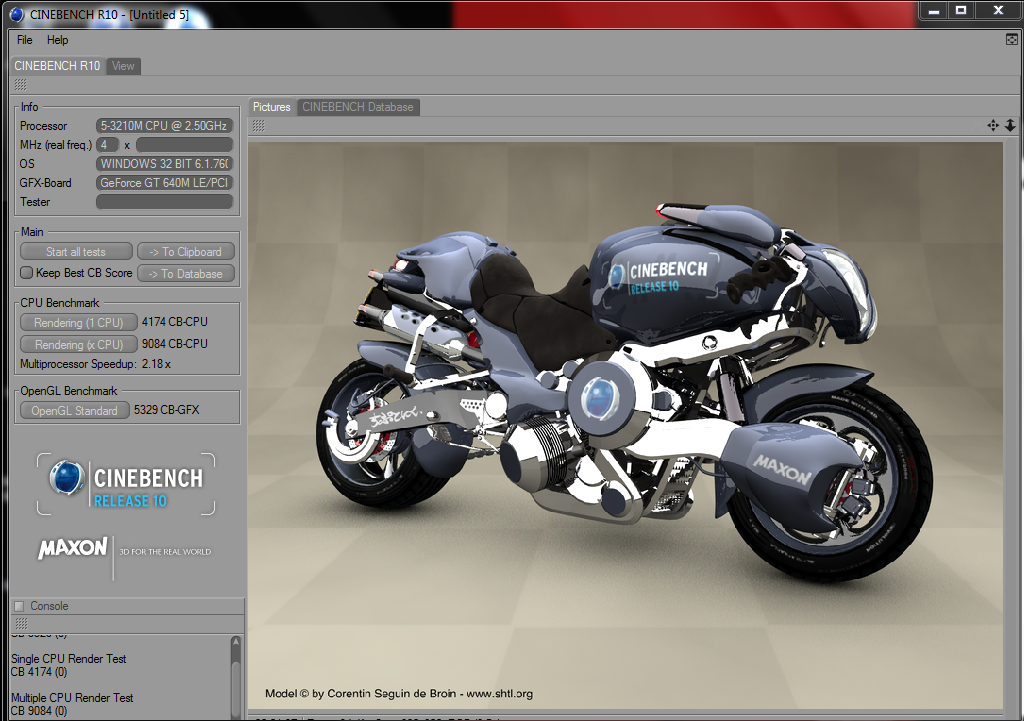Screen dimensions: 1024x721
Task: Click the grip handle icon below Pictures tab
Action: pos(259,125)
